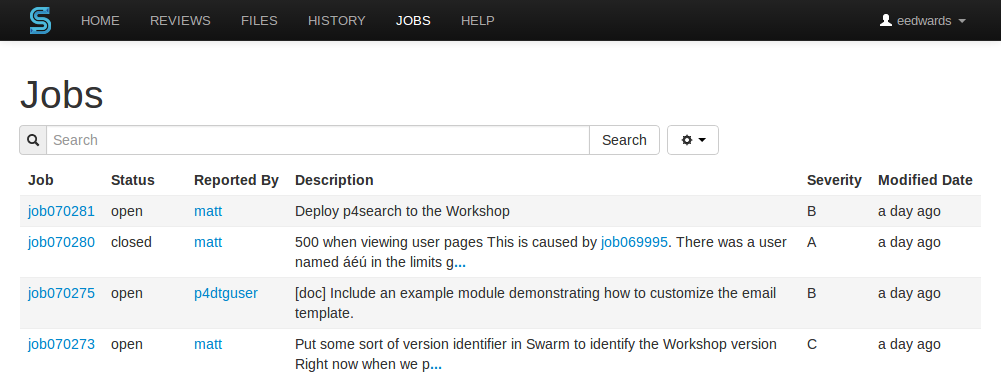This screenshot has height=379, width=1001.
Task: Click severity 'B' cell for job070281
Action: pyautogui.click(x=811, y=211)
